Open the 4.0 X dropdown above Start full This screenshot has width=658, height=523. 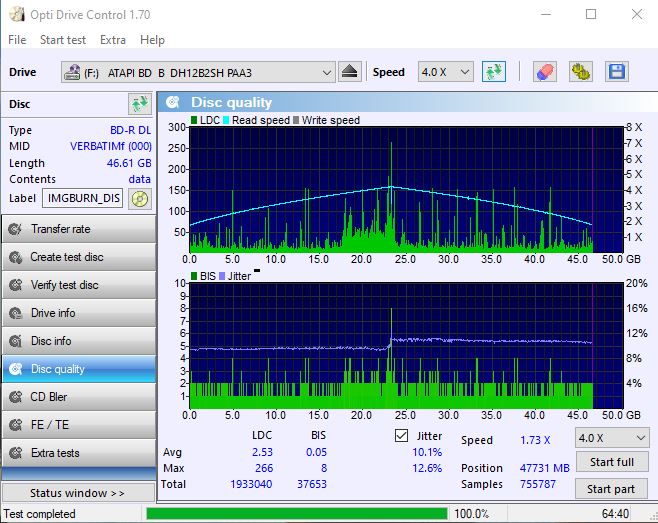pos(611,437)
